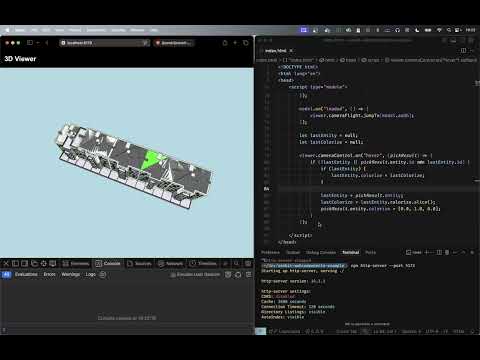Click the 'let lastEntity = null;' code line

328,135
